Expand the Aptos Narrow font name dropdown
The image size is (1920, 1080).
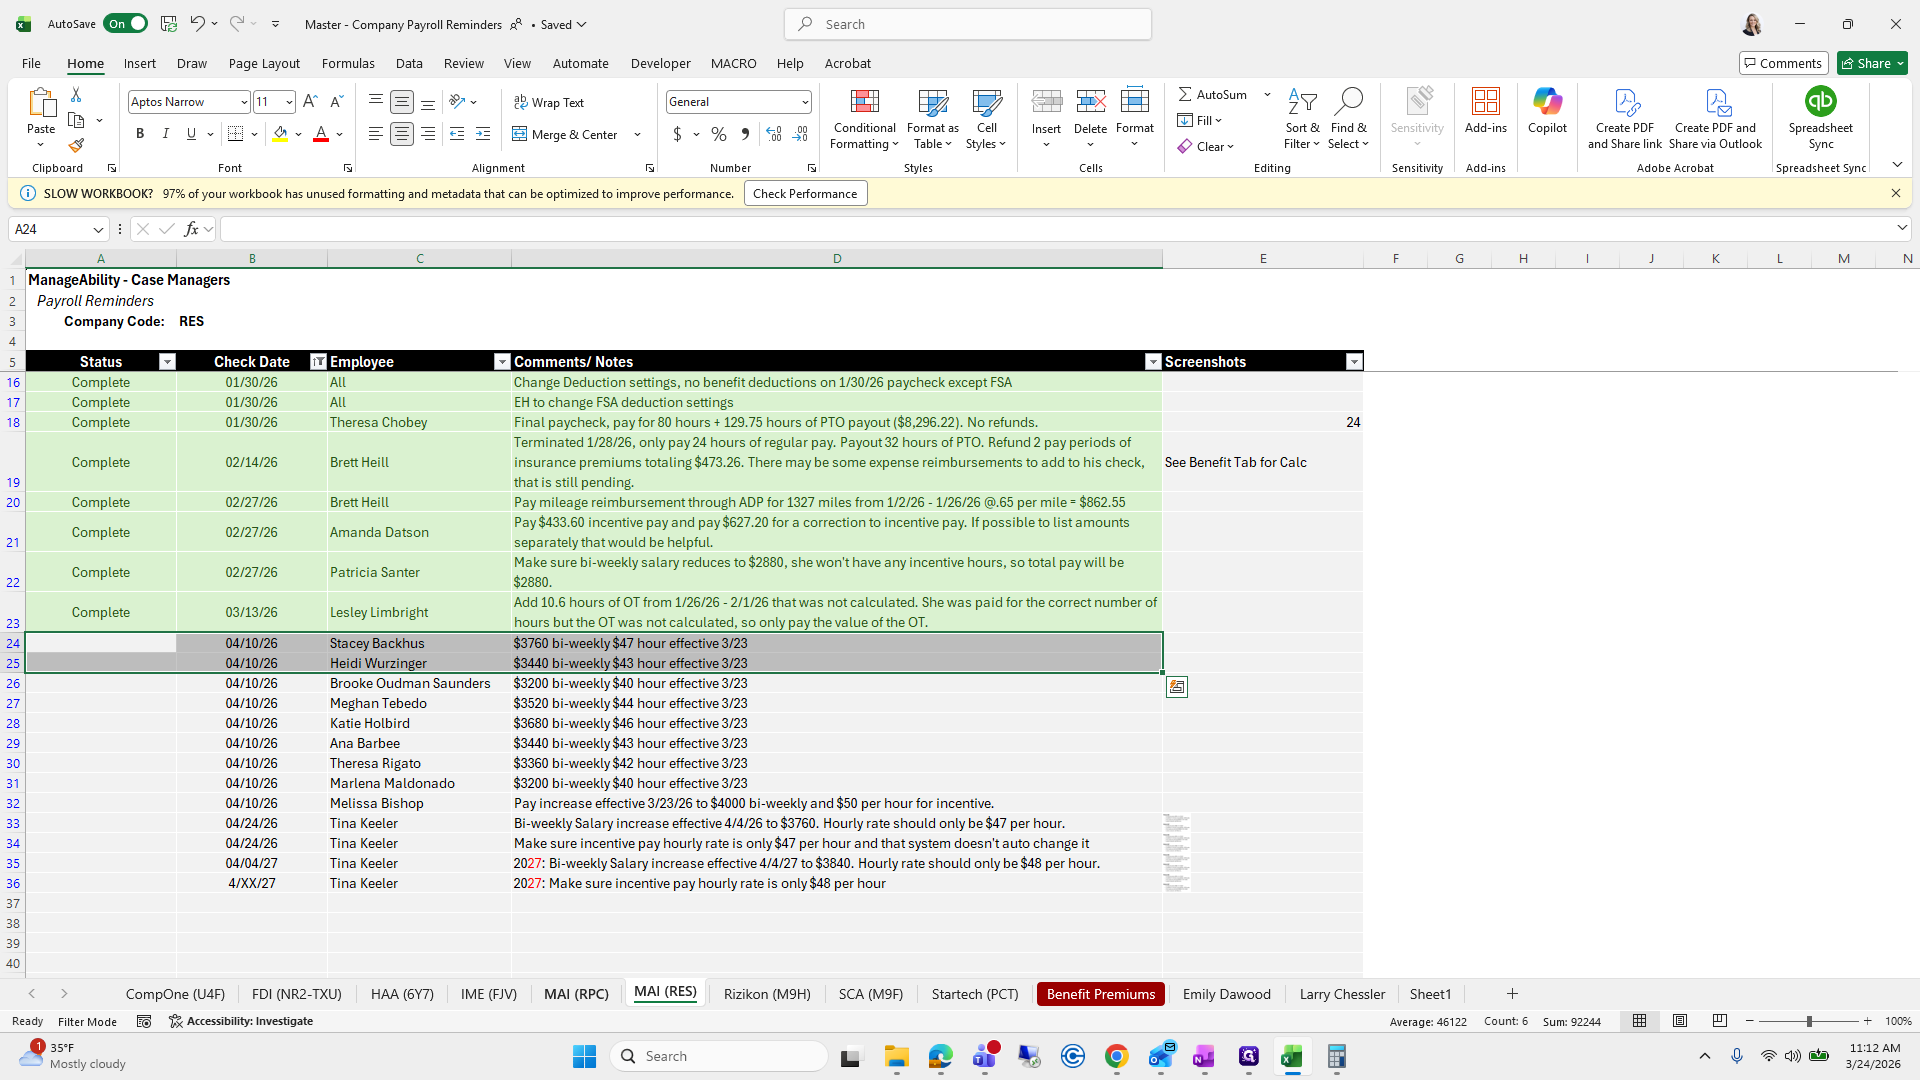pos(243,102)
